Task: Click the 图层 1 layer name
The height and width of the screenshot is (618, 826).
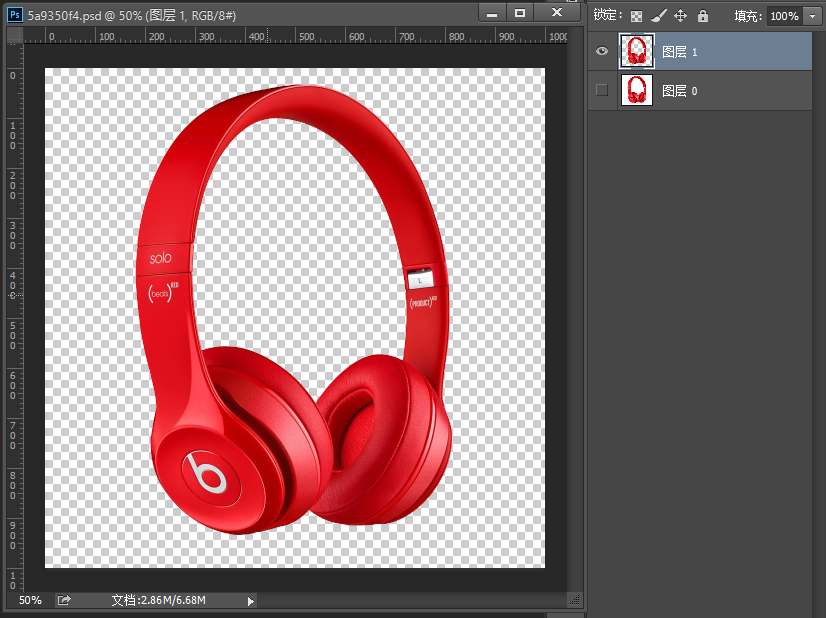Action: 680,52
